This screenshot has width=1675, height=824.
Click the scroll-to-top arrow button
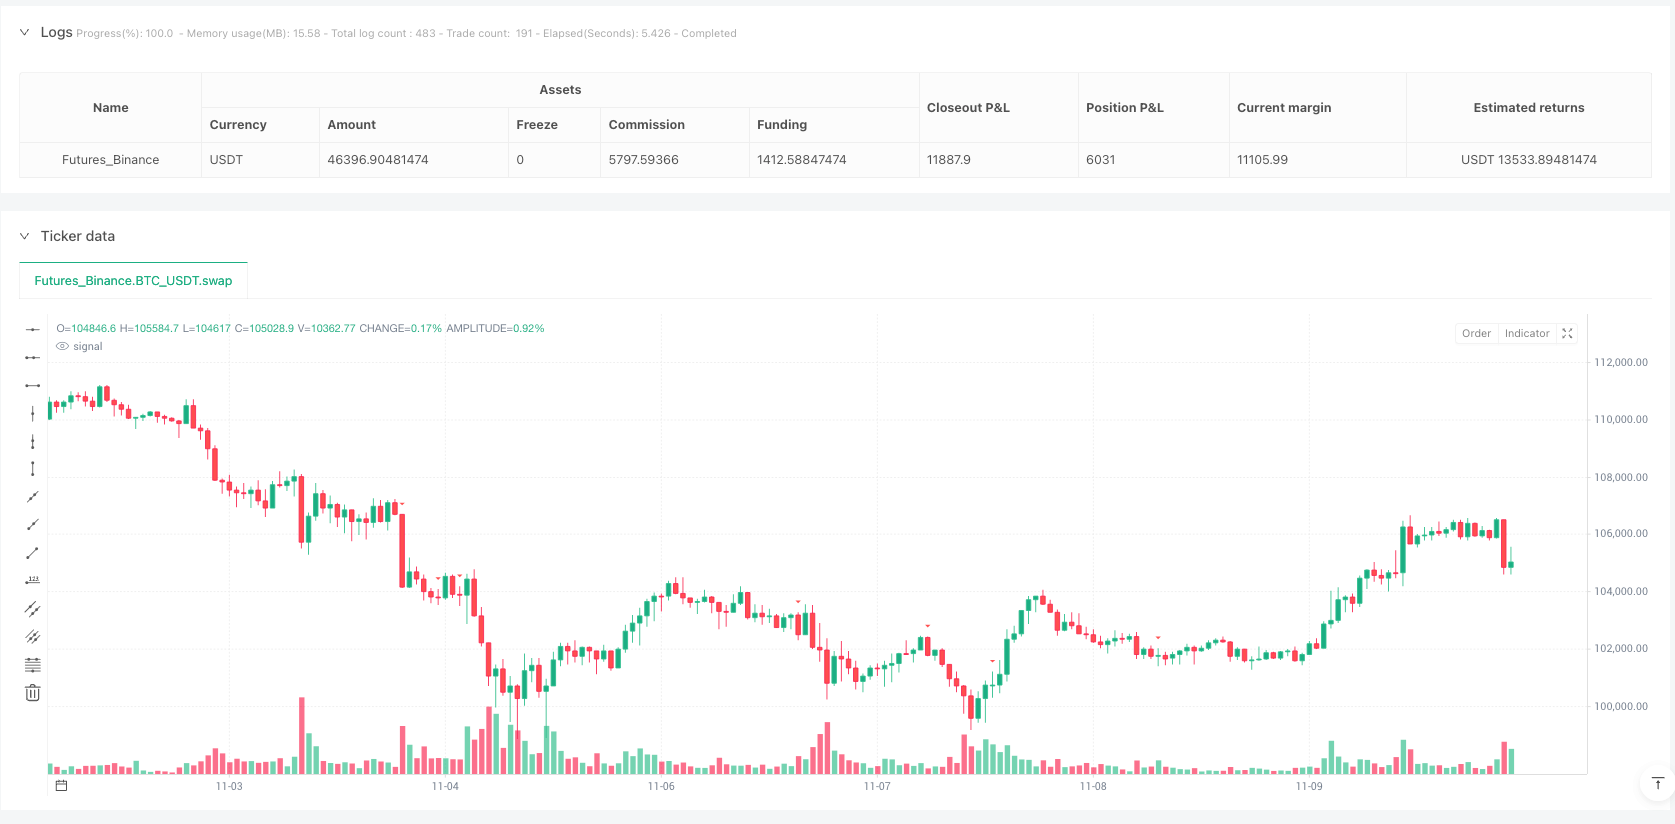1657,784
